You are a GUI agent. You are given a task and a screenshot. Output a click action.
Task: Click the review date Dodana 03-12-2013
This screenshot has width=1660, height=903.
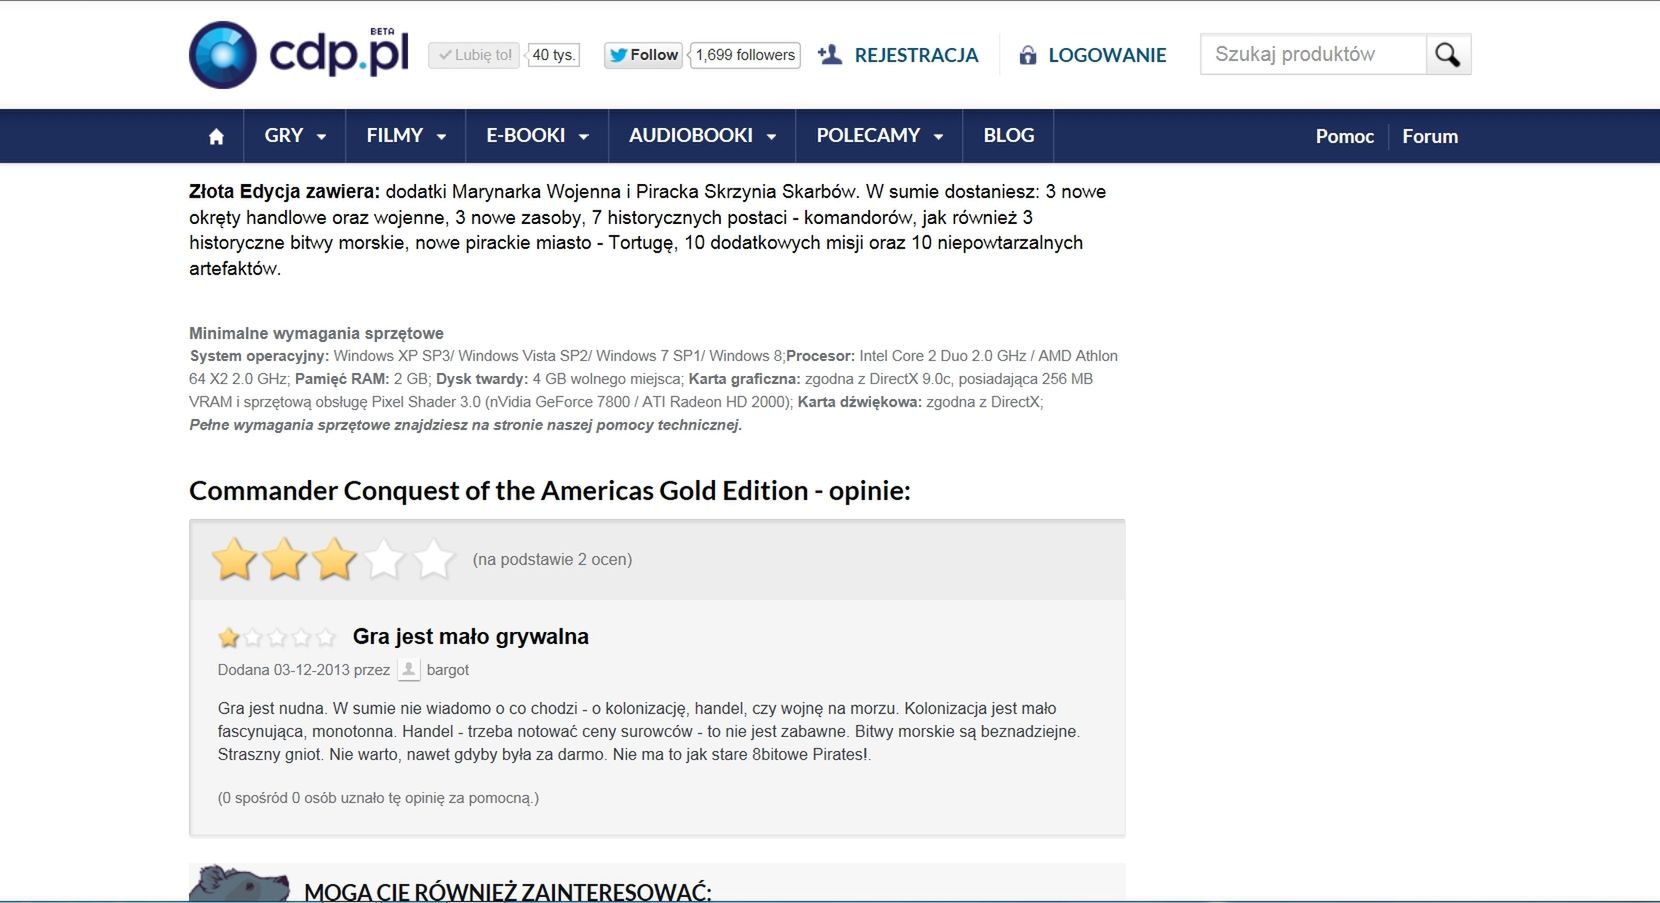(283, 670)
